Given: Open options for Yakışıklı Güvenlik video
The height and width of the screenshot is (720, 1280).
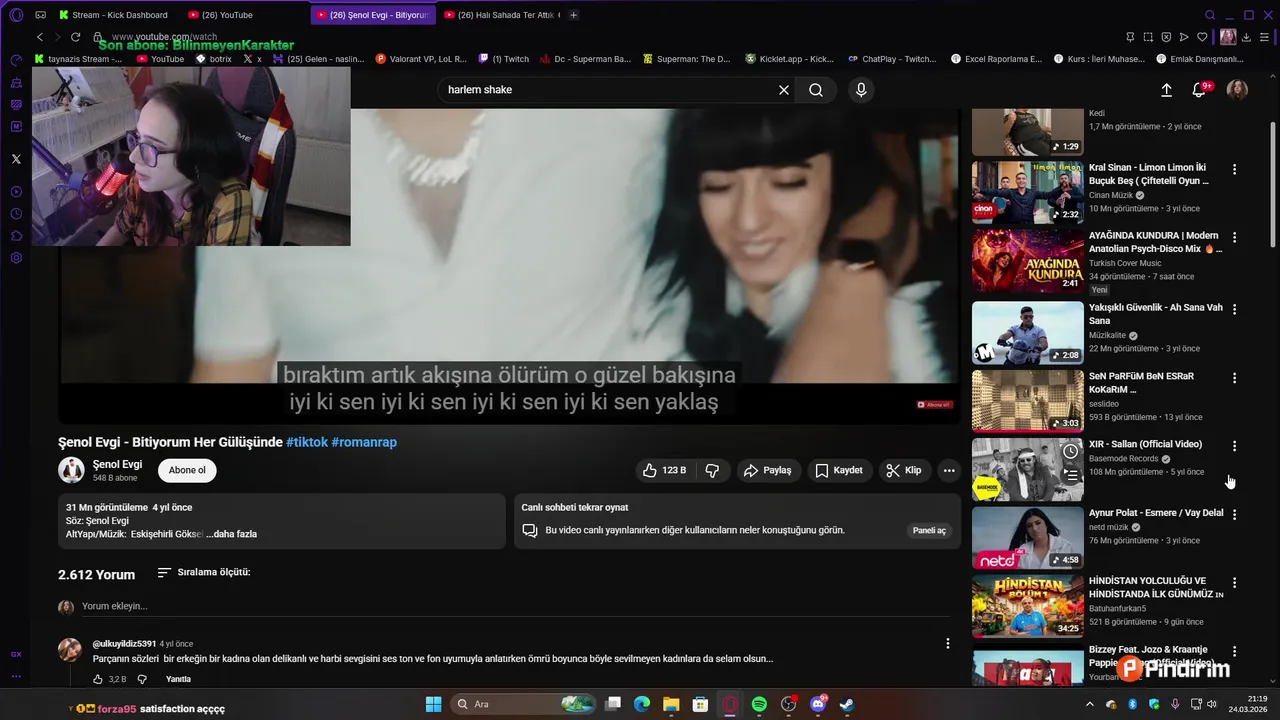Looking at the screenshot, I should [1234, 310].
